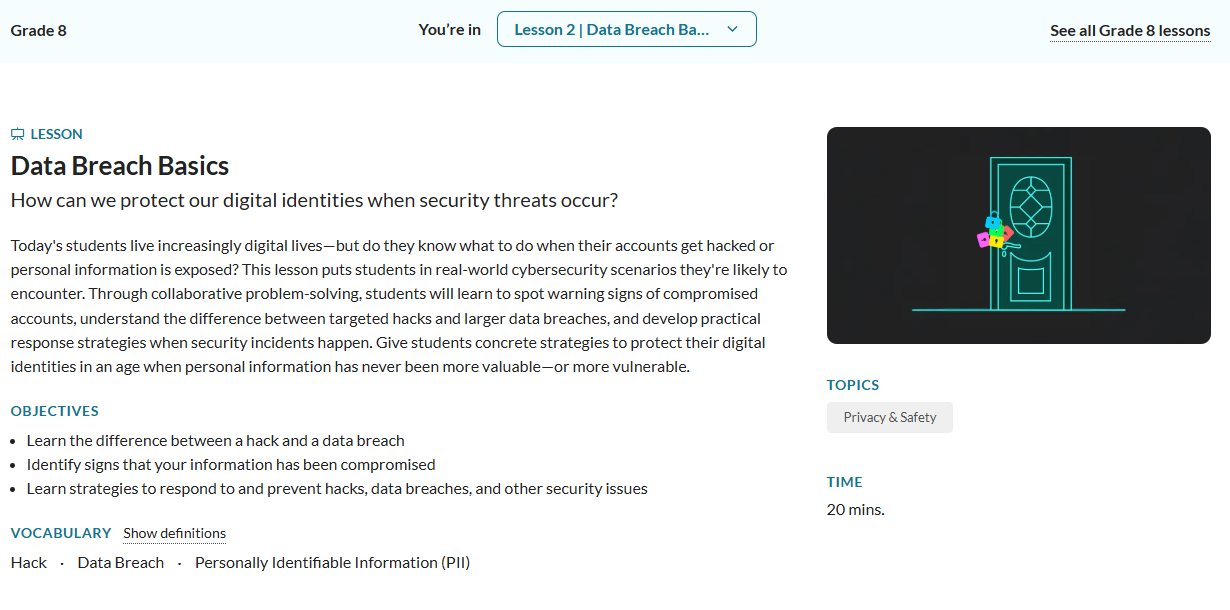
Task: Click the first objective about hack difference
Action: click(216, 440)
